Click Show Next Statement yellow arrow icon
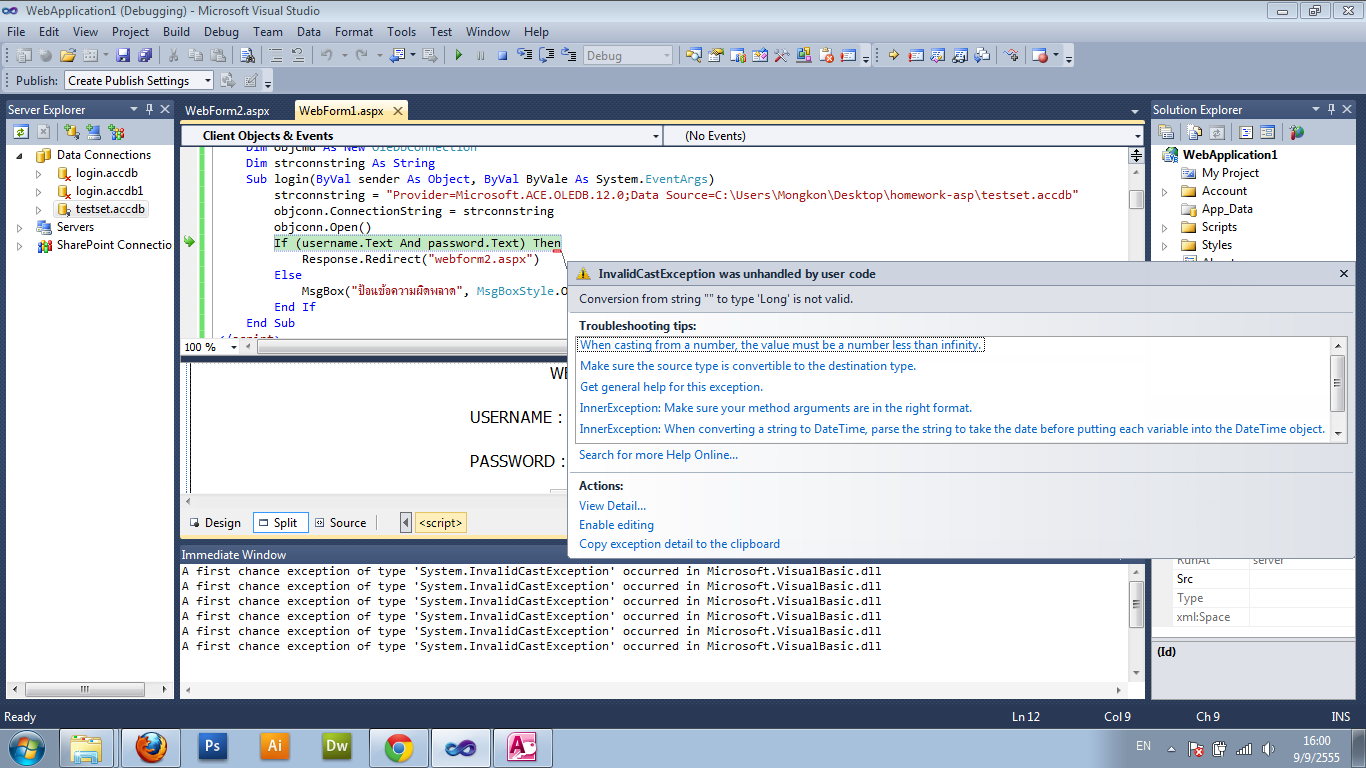The image size is (1366, 768). coord(893,56)
